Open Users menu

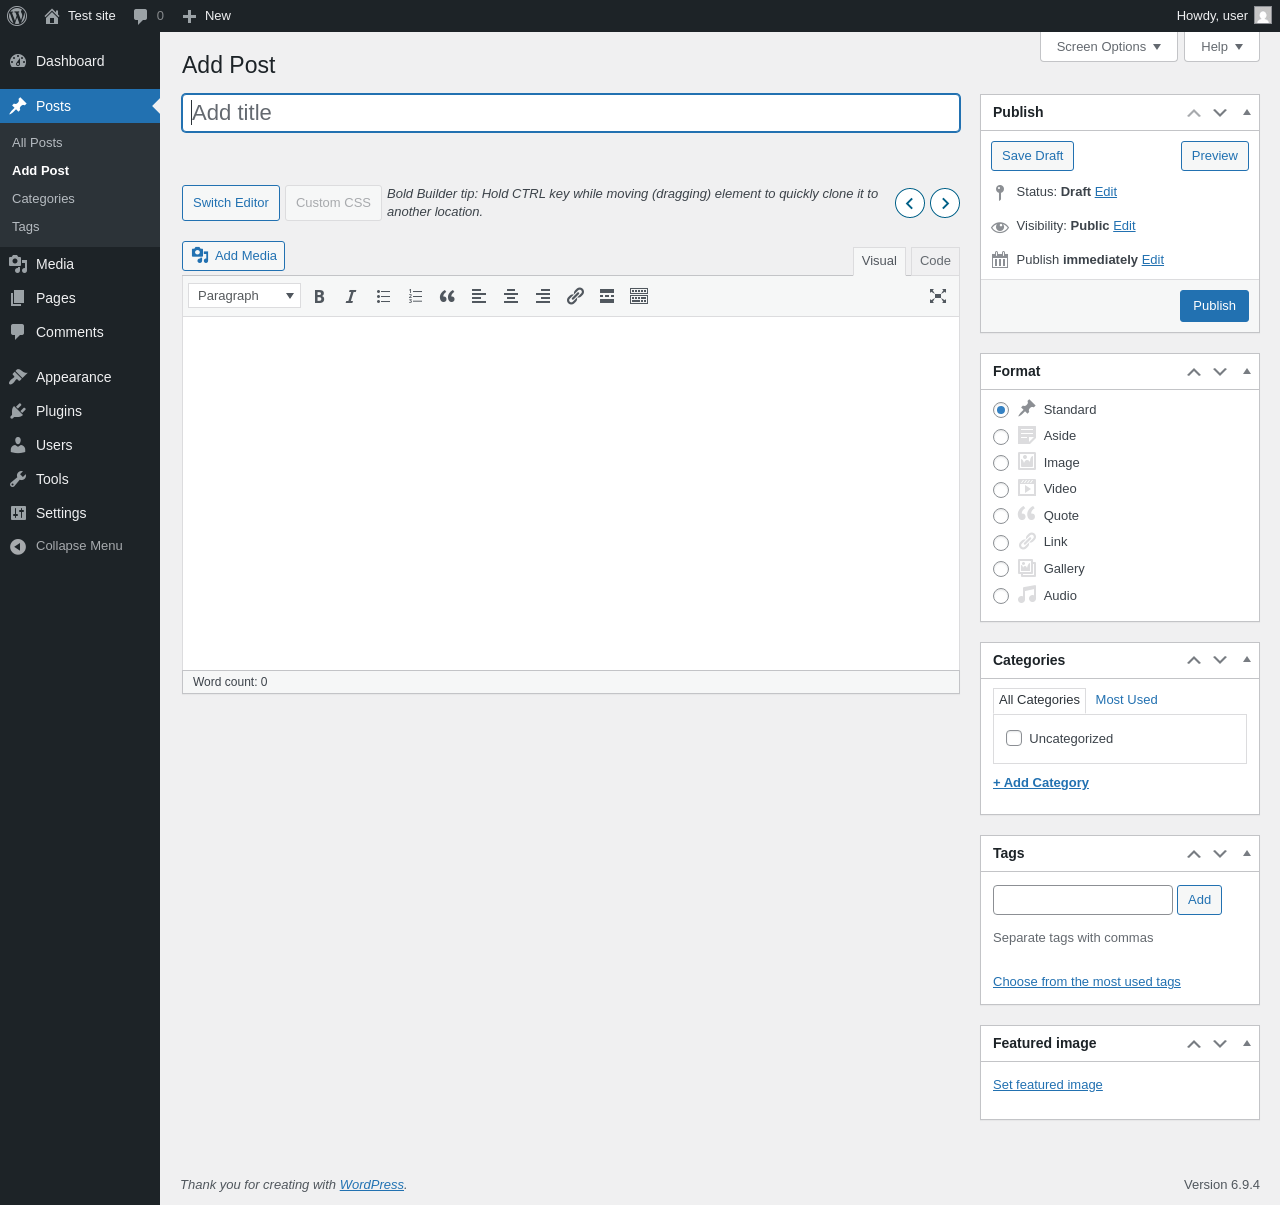(80, 445)
